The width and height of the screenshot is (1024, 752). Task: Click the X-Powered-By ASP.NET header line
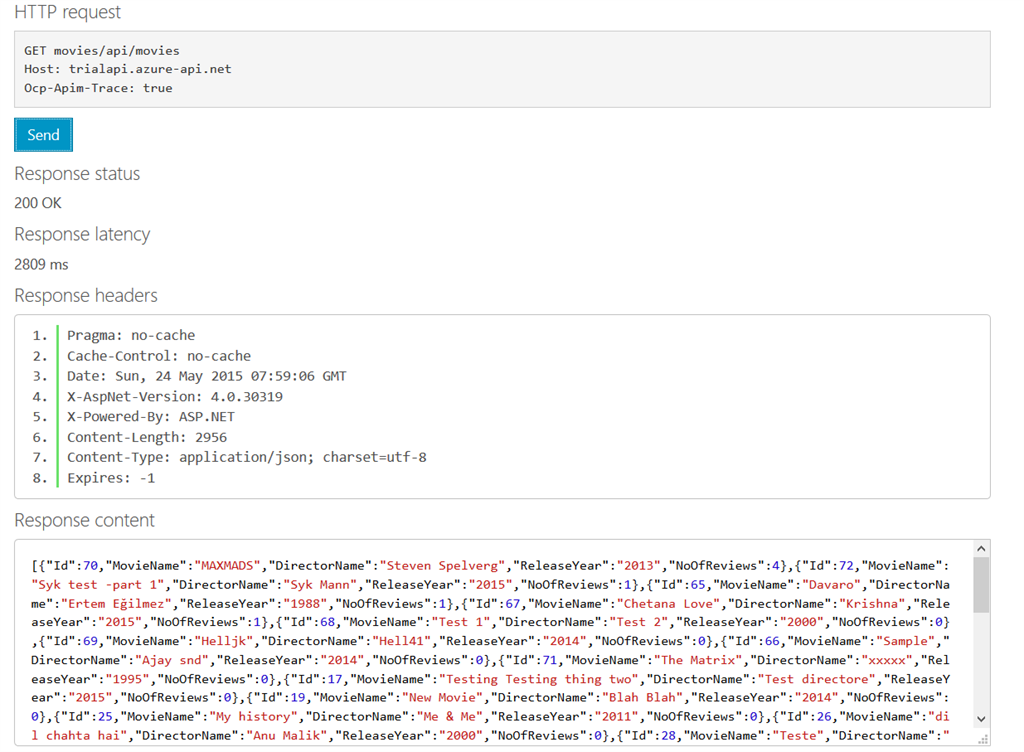[x=151, y=417]
